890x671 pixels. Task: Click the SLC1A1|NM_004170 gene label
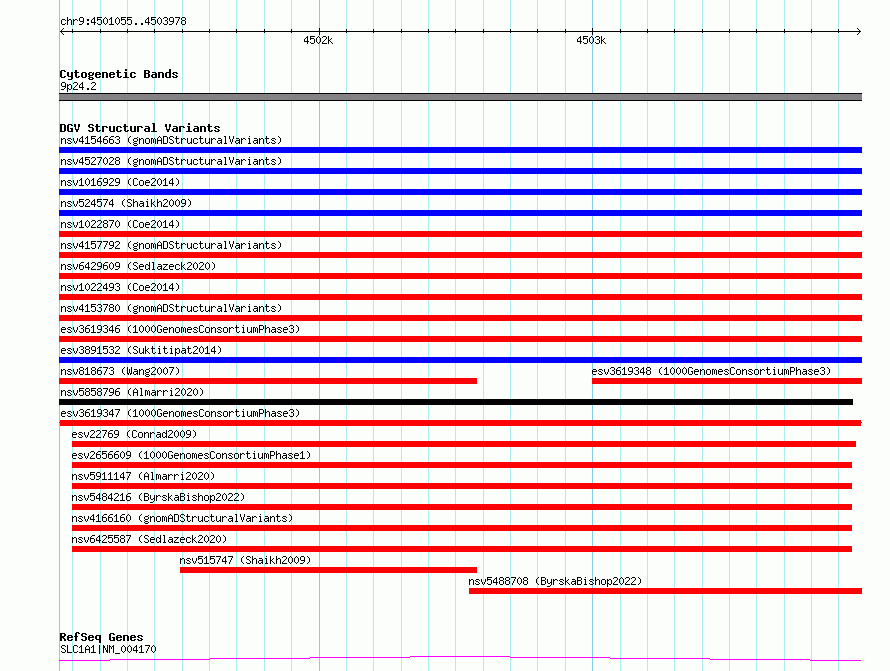pyautogui.click(x=108, y=649)
